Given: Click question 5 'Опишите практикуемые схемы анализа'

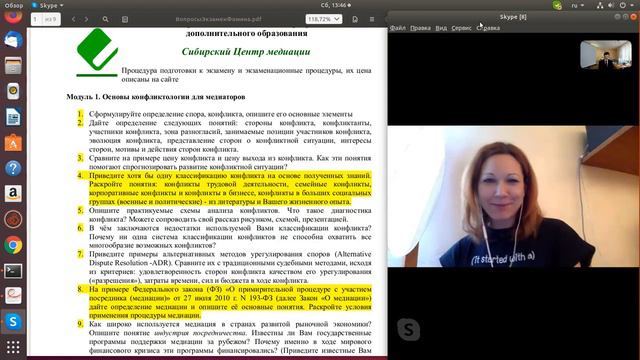Looking at the screenshot, I should (230, 215).
